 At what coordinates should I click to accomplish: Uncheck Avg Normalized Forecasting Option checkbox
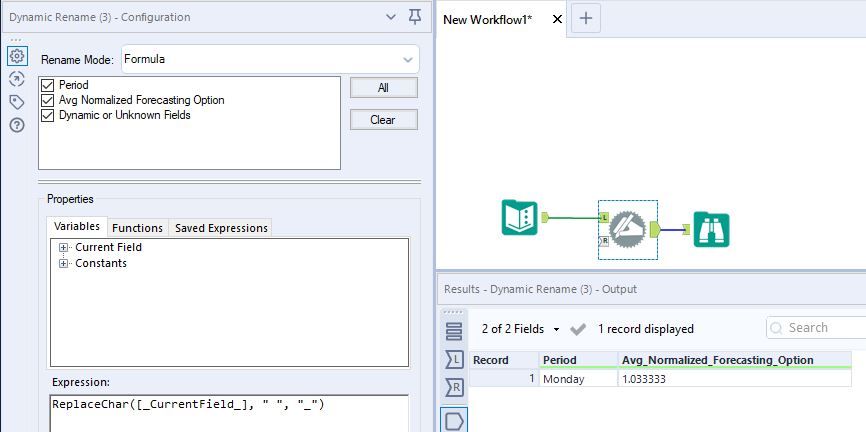[48, 101]
